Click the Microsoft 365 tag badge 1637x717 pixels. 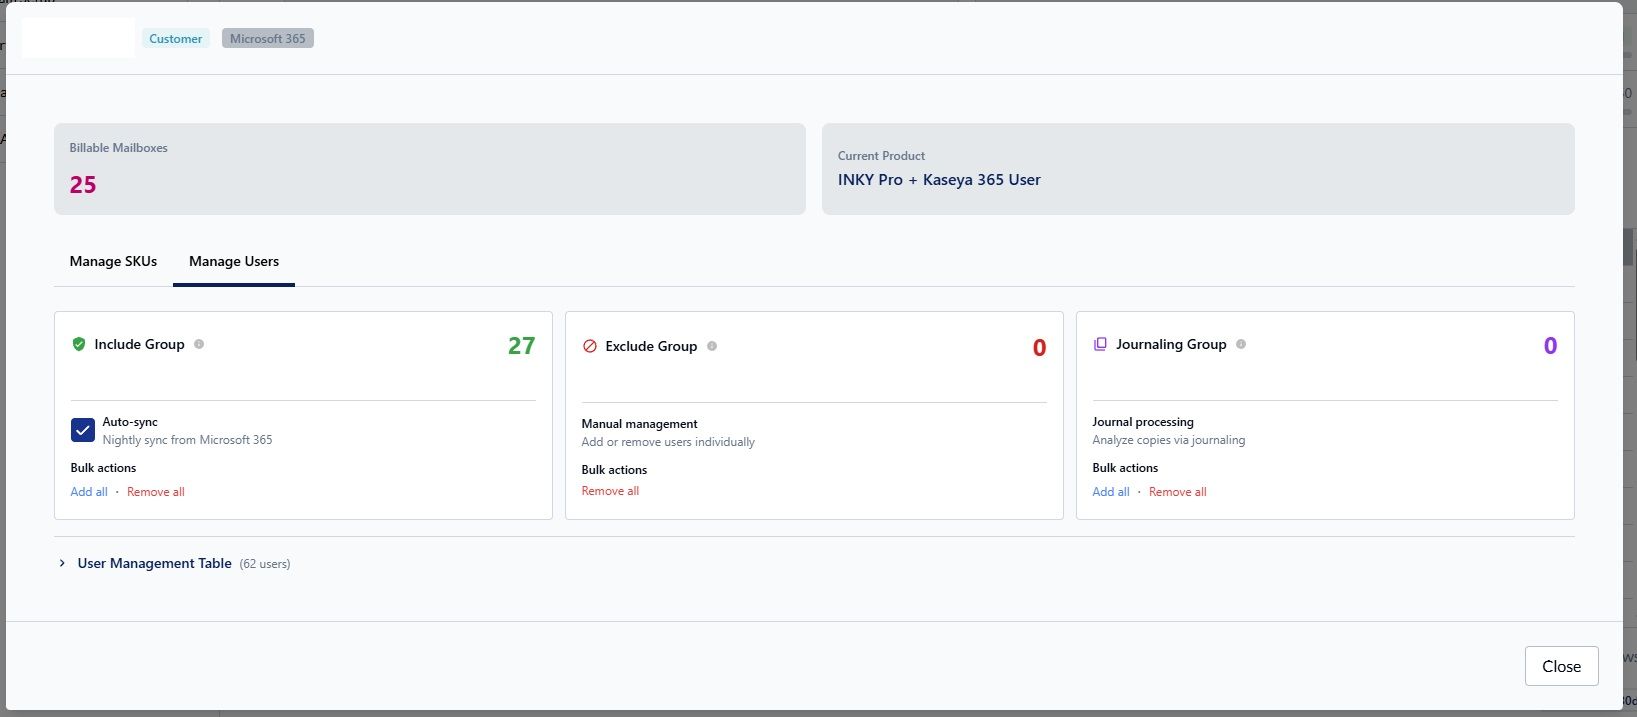(x=268, y=38)
